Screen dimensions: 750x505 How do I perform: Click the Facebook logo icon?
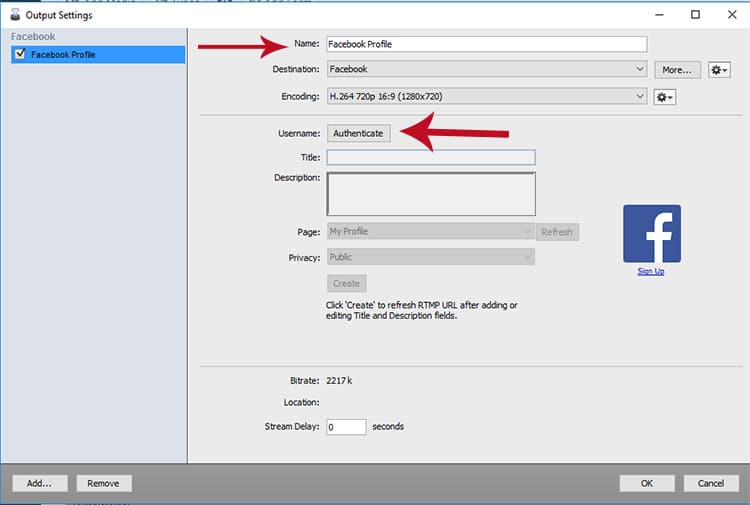(x=651, y=233)
